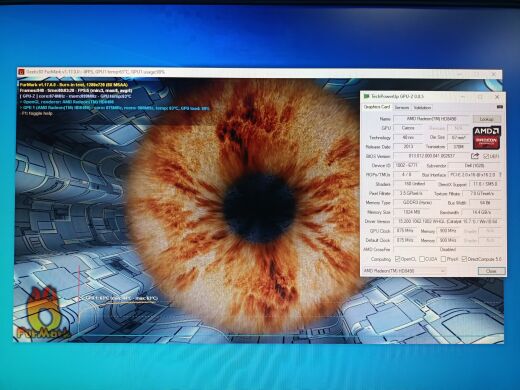
Task: Toggle the CUDA checkbox
Action: (x=422, y=259)
